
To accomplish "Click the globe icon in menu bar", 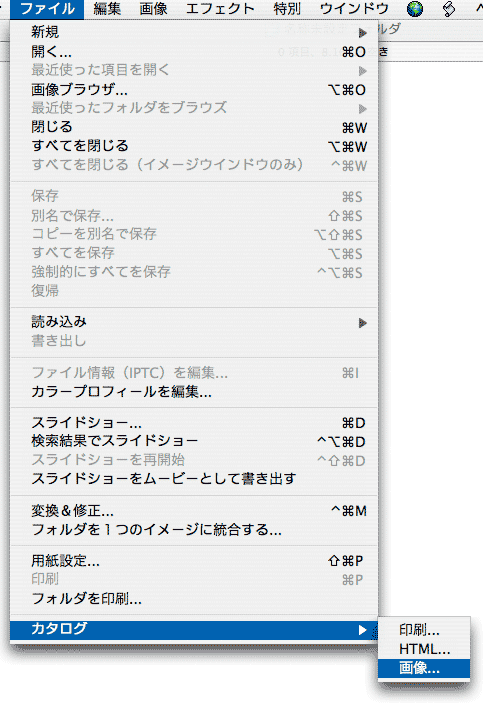I will [x=415, y=9].
